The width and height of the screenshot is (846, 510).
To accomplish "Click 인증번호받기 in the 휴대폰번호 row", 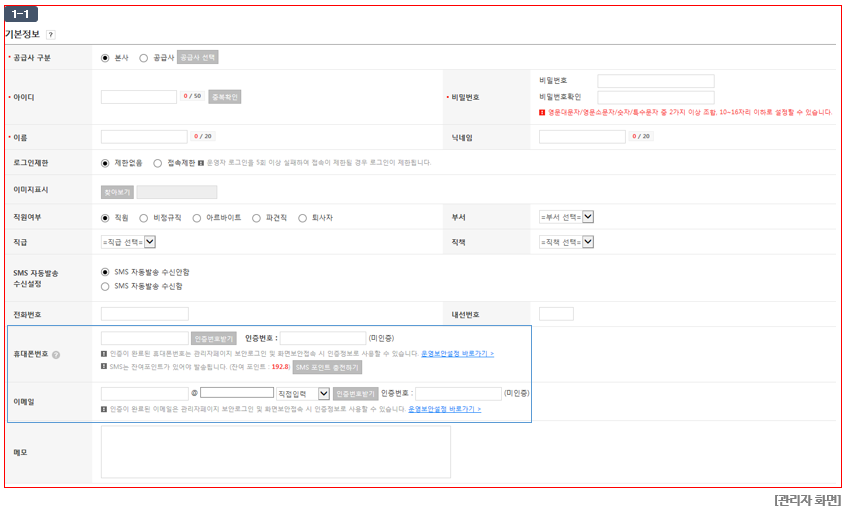I will point(214,338).
